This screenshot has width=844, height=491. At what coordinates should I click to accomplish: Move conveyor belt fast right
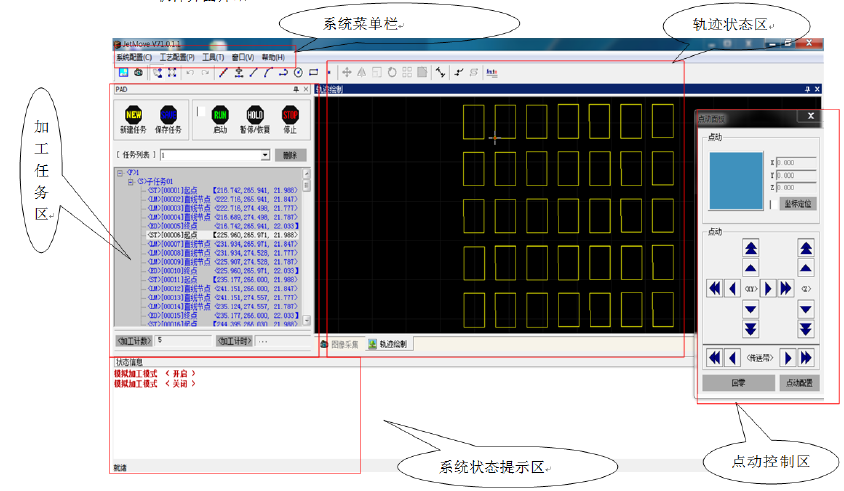806,357
